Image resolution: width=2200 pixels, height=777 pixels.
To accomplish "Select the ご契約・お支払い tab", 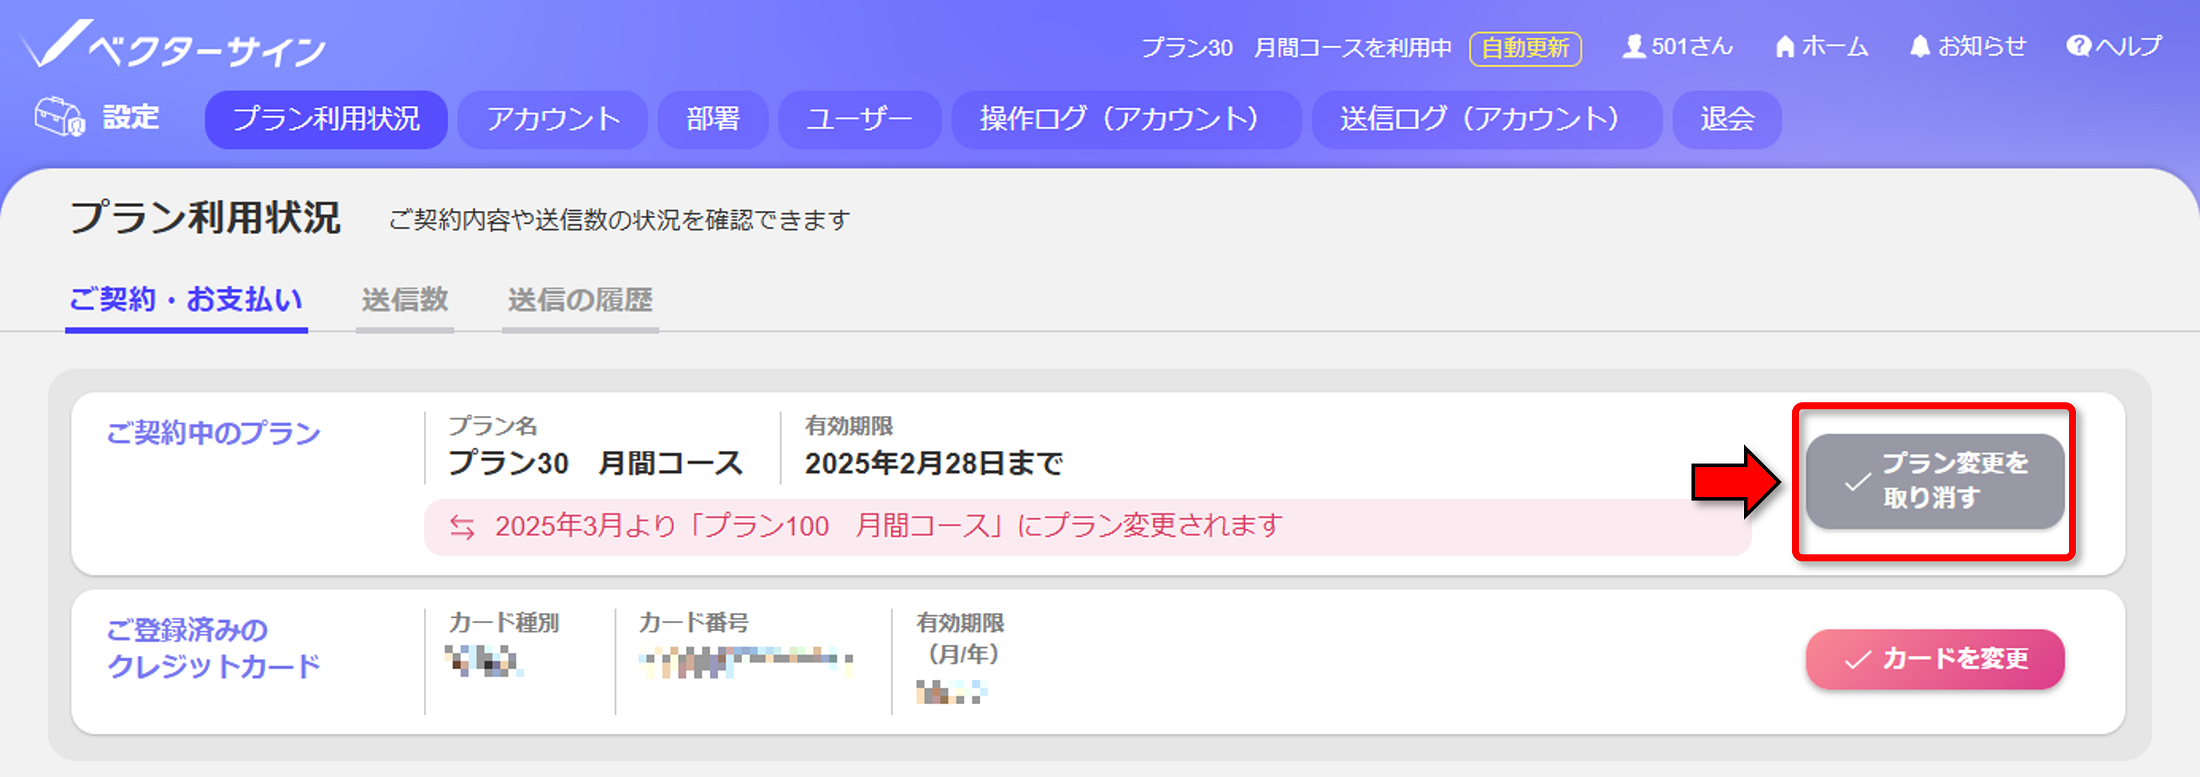I will coord(186,300).
